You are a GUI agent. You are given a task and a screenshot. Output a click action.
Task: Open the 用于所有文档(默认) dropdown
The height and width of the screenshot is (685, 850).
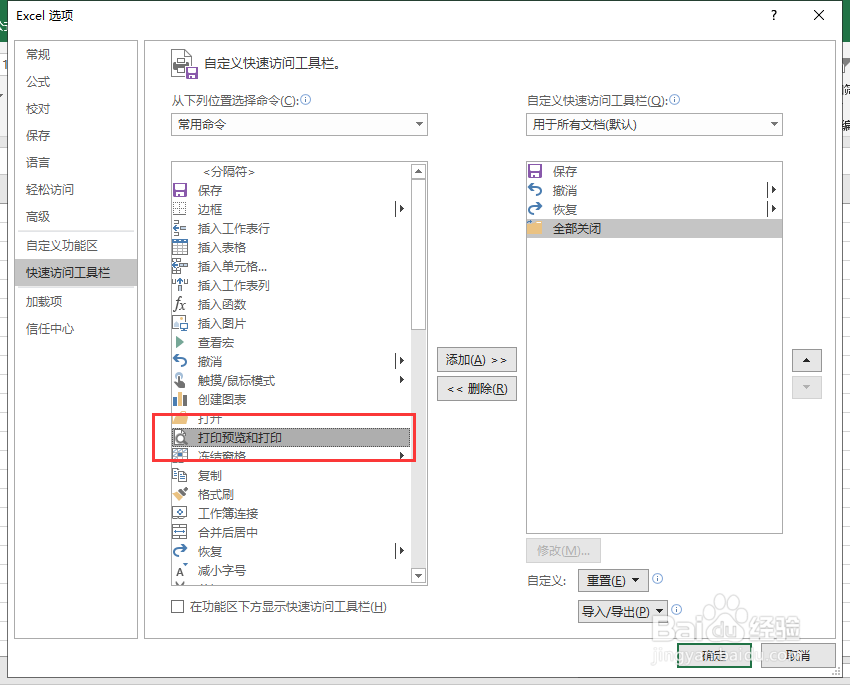point(654,125)
